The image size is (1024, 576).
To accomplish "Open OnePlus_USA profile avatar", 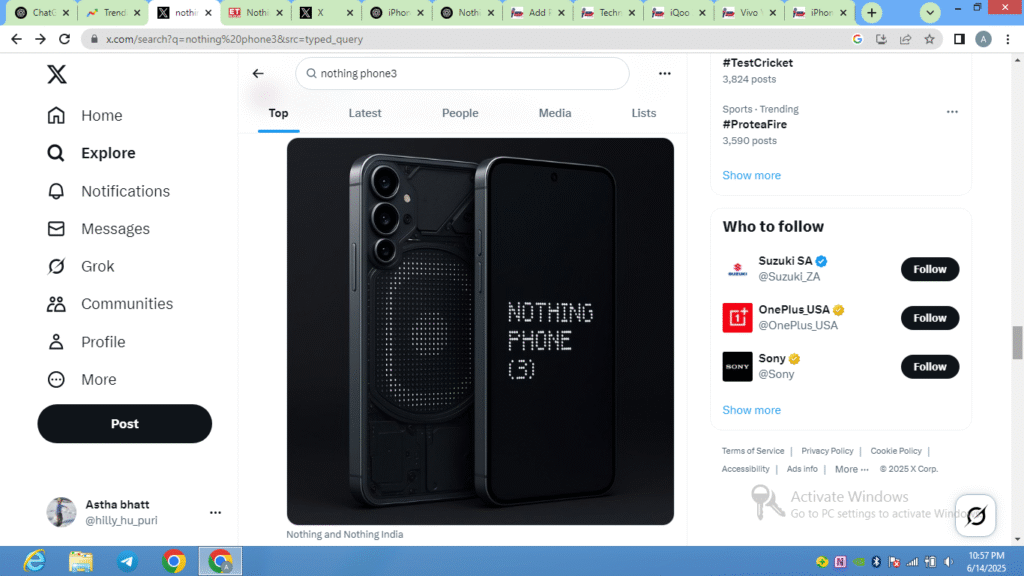I will tap(737, 318).
